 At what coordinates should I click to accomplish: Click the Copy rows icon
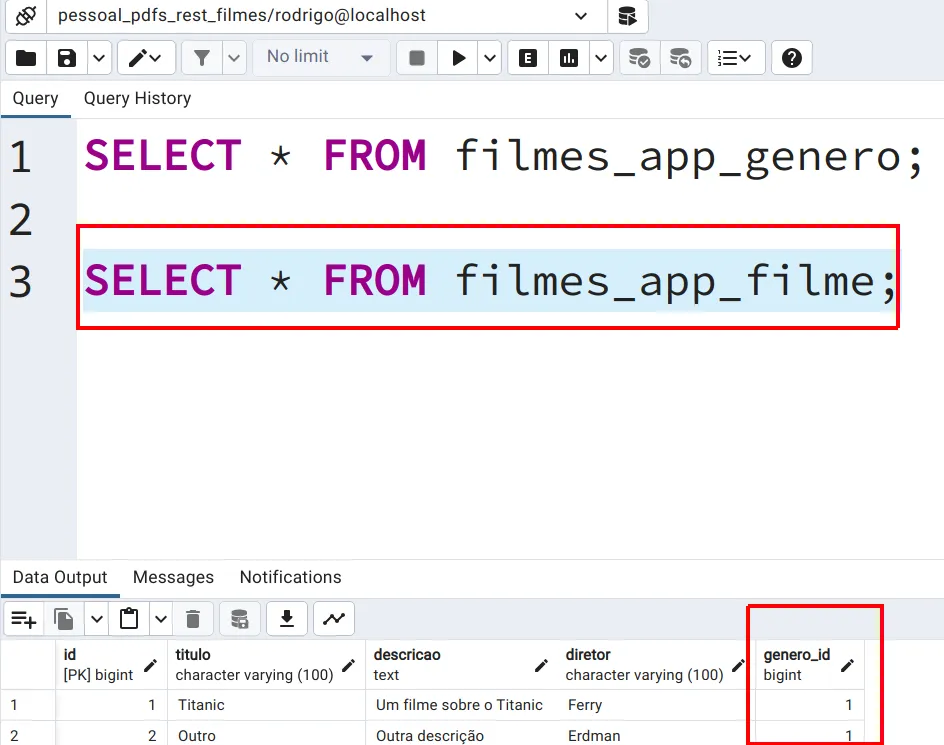[x=64, y=619]
